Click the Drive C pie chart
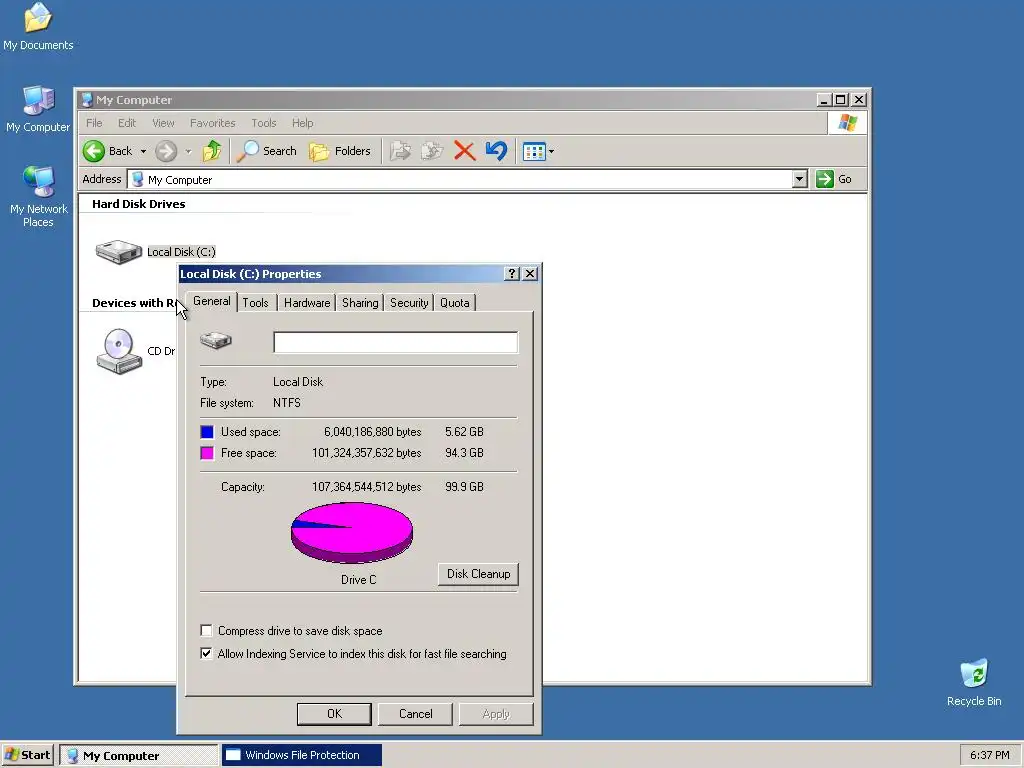The image size is (1024, 768). point(351,532)
